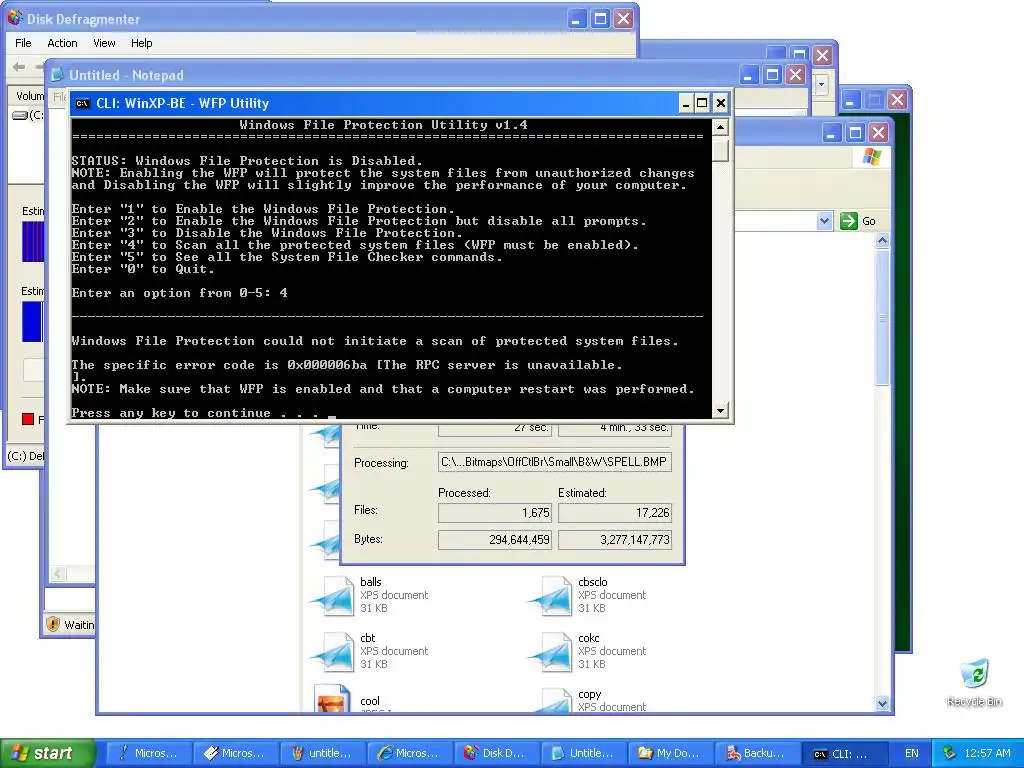This screenshot has width=1024, height=768.
Task: Click the Explorer window scroll up arrow
Action: (882, 241)
